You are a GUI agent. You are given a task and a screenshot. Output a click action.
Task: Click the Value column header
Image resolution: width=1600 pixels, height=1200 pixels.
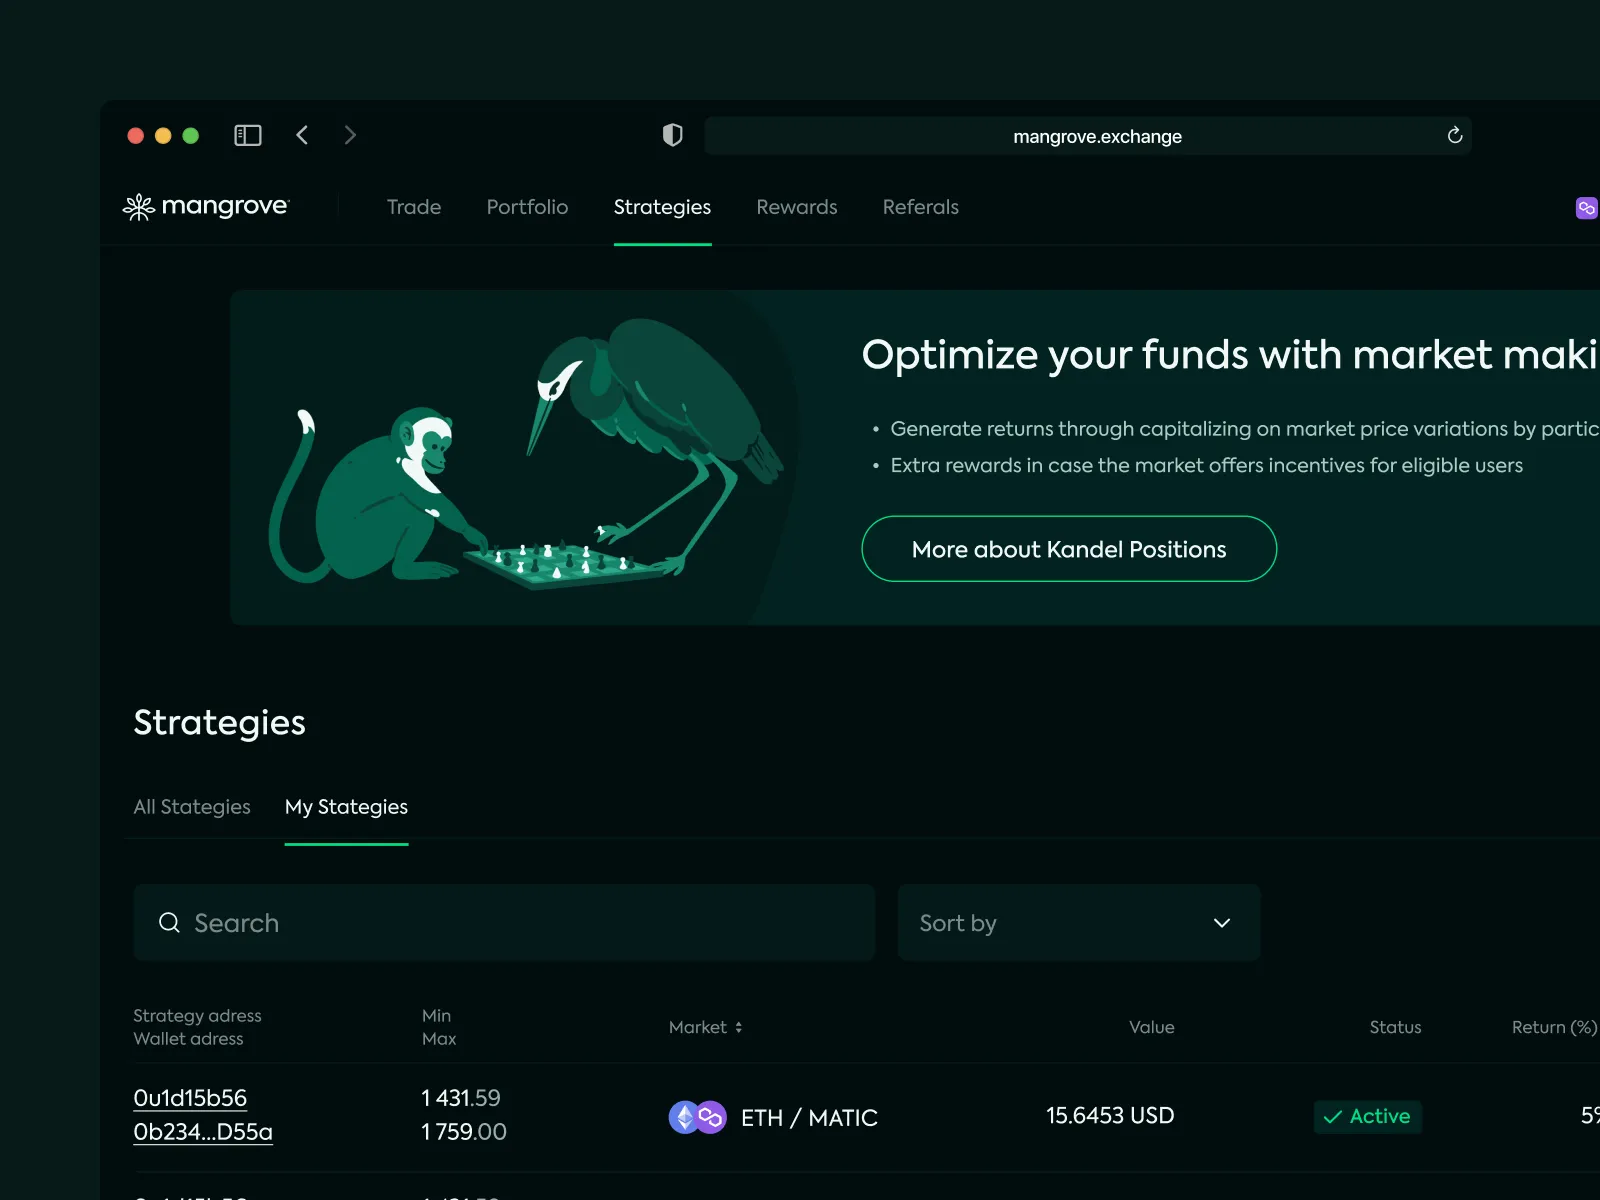(1151, 1027)
